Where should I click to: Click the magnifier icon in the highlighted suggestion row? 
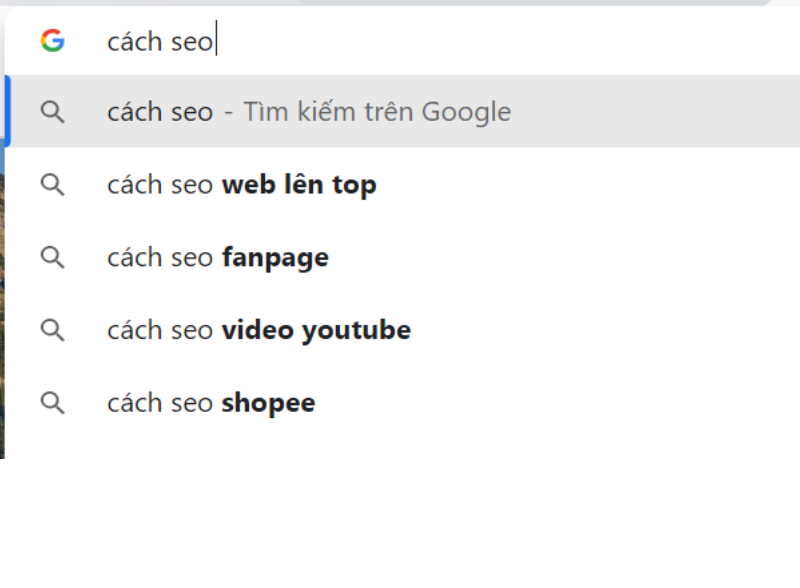(52, 112)
